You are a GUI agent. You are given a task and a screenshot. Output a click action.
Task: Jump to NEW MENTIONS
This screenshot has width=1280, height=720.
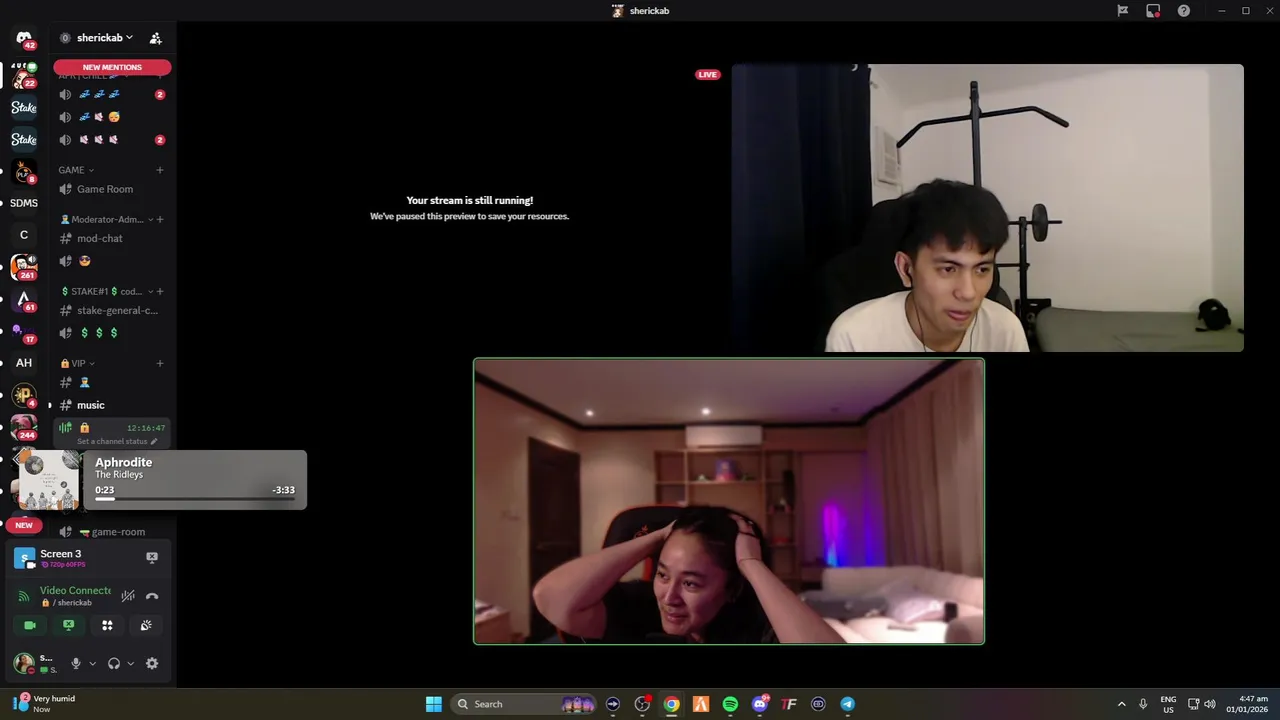pos(112,67)
